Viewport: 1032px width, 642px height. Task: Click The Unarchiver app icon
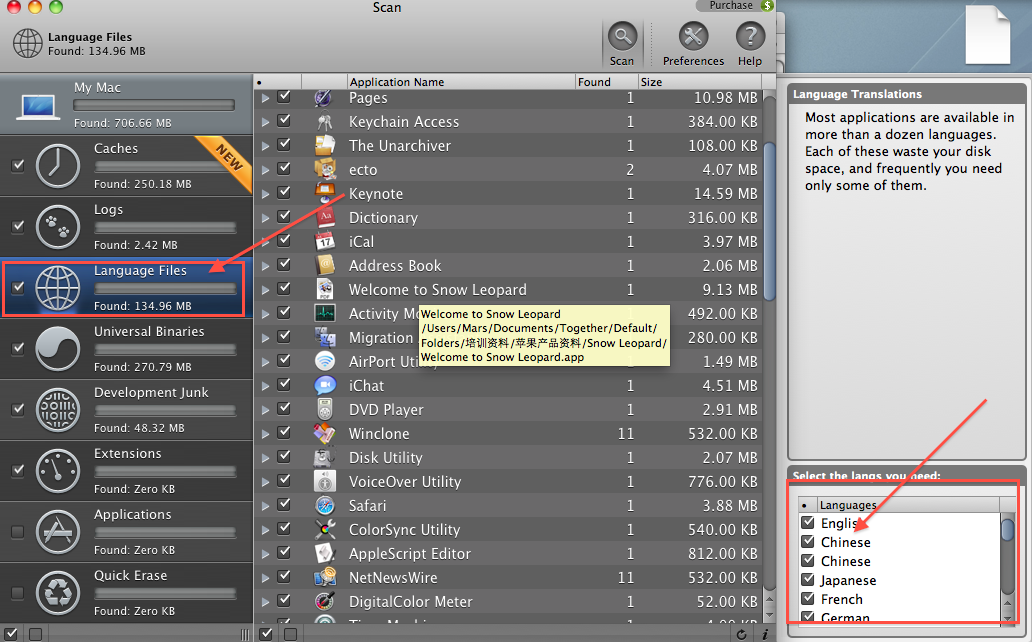click(324, 146)
